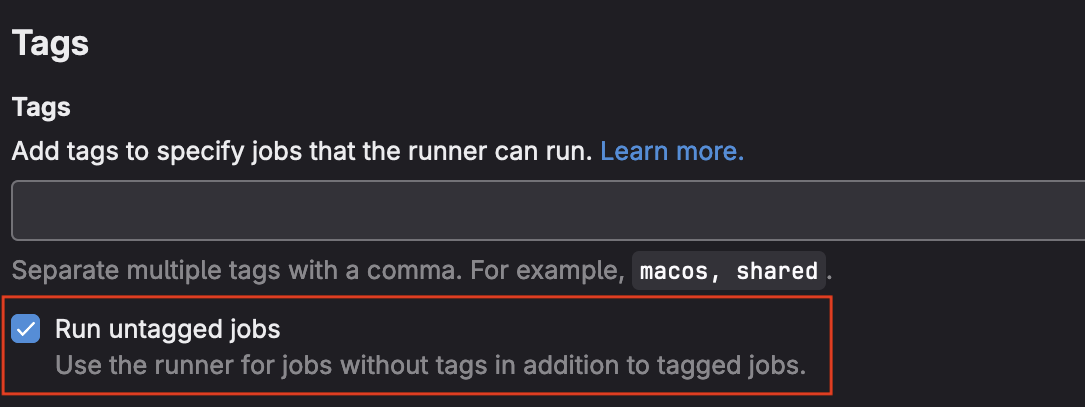Click the "macos, shared" code example

point(729,271)
